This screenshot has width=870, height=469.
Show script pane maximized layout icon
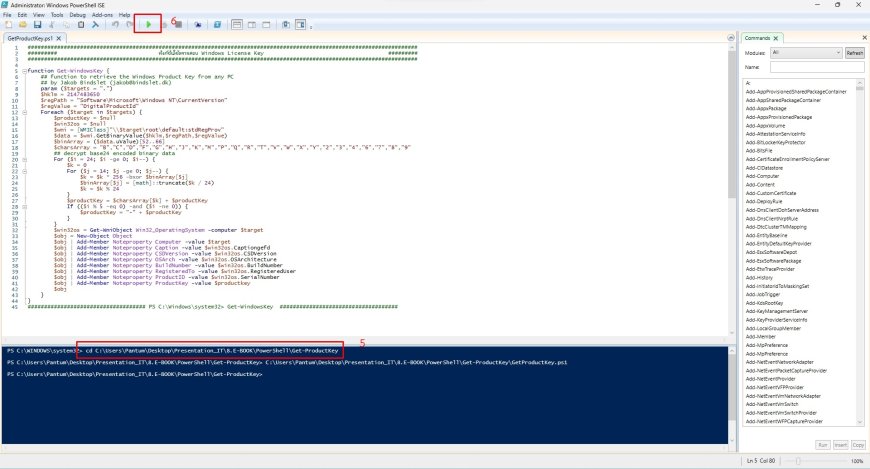pos(266,24)
